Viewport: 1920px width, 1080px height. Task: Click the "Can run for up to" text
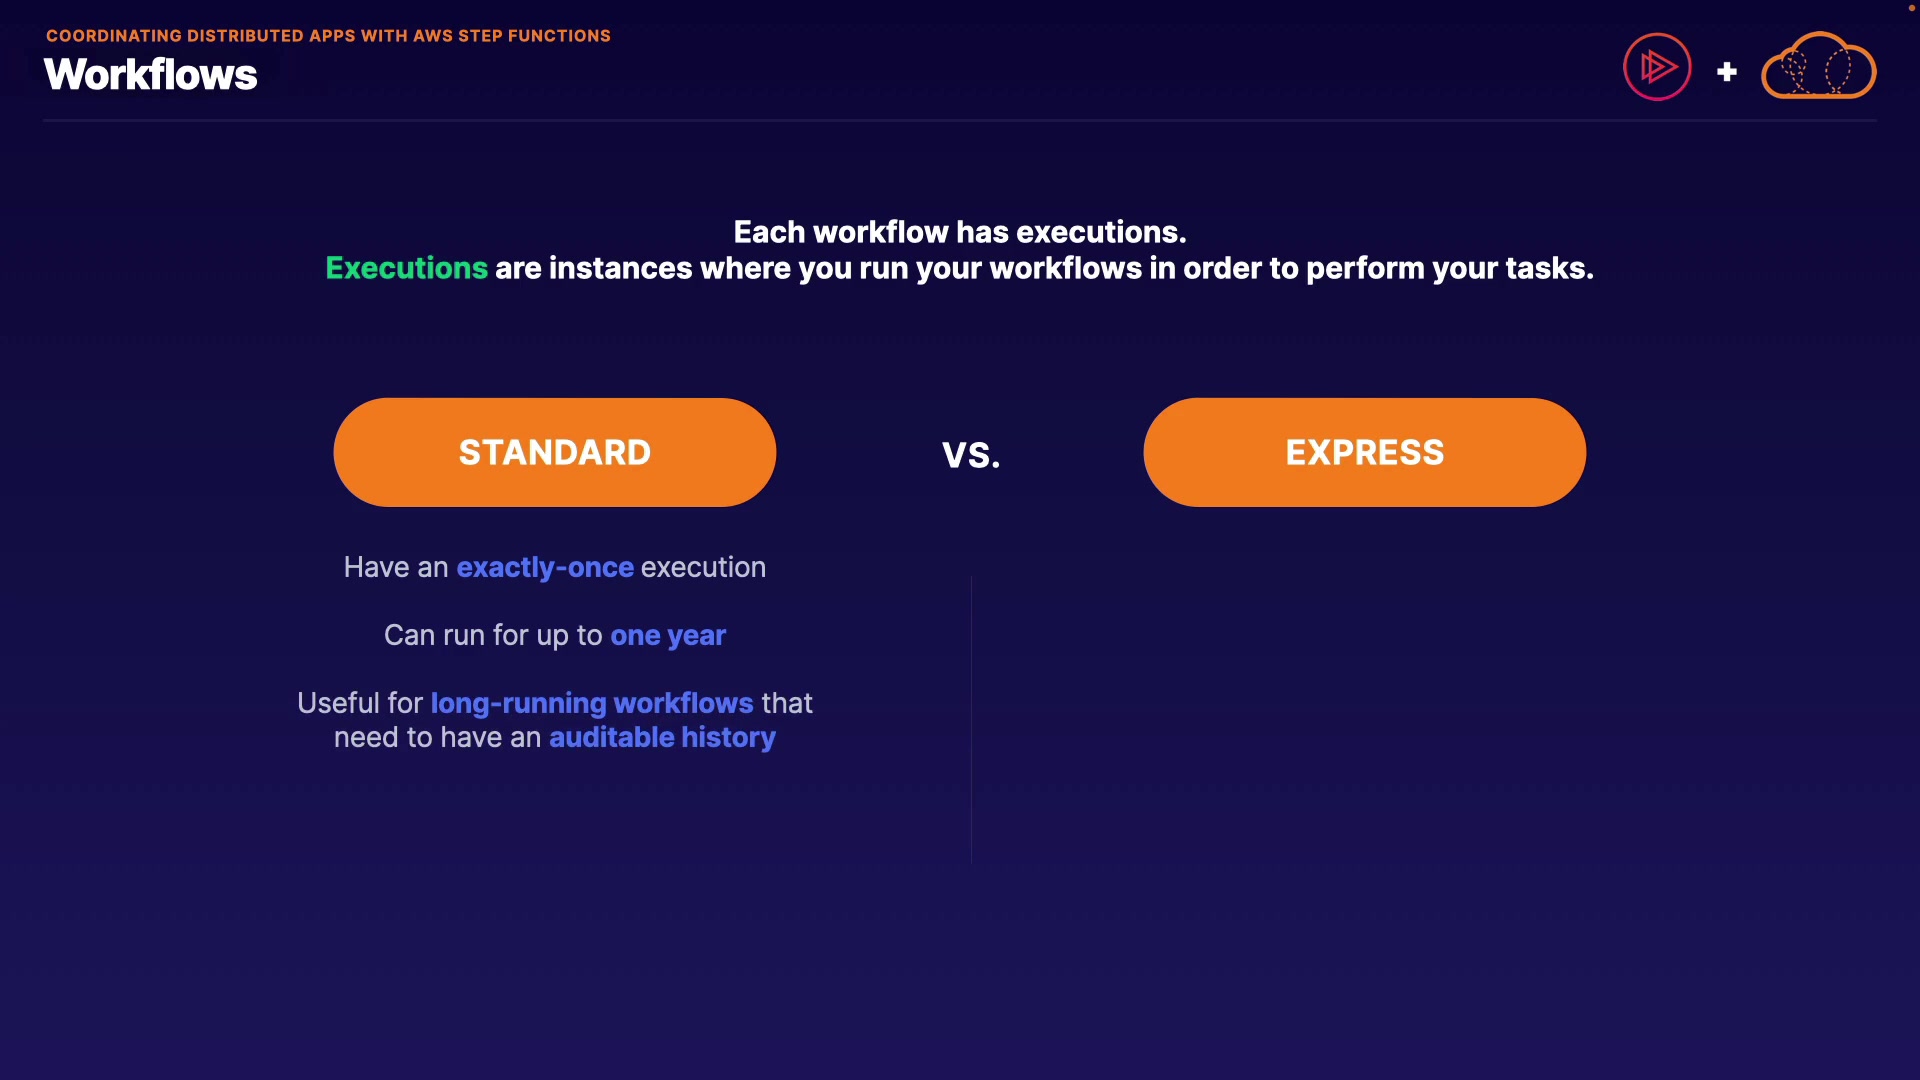click(x=493, y=635)
